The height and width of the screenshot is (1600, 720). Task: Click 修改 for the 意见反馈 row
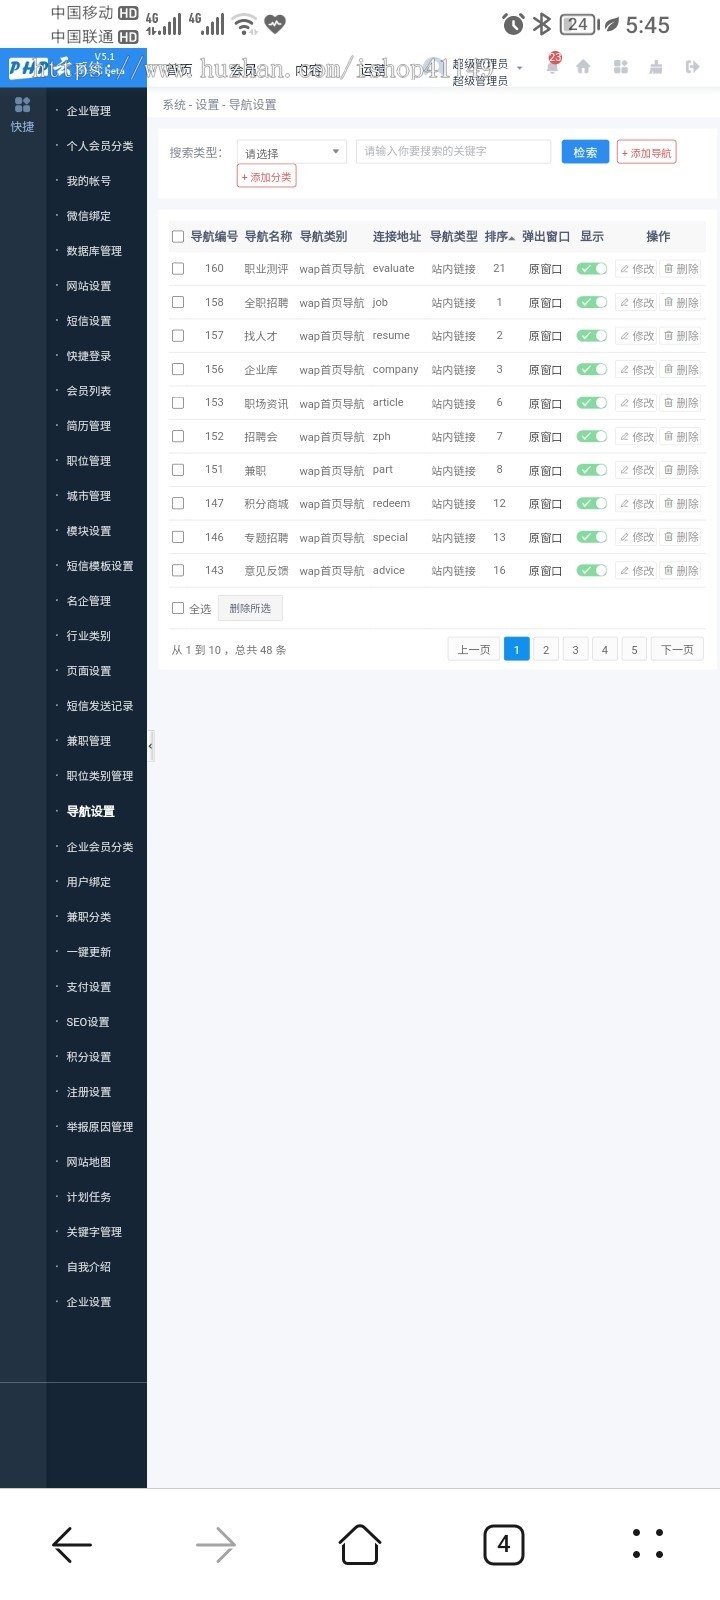tap(636, 570)
